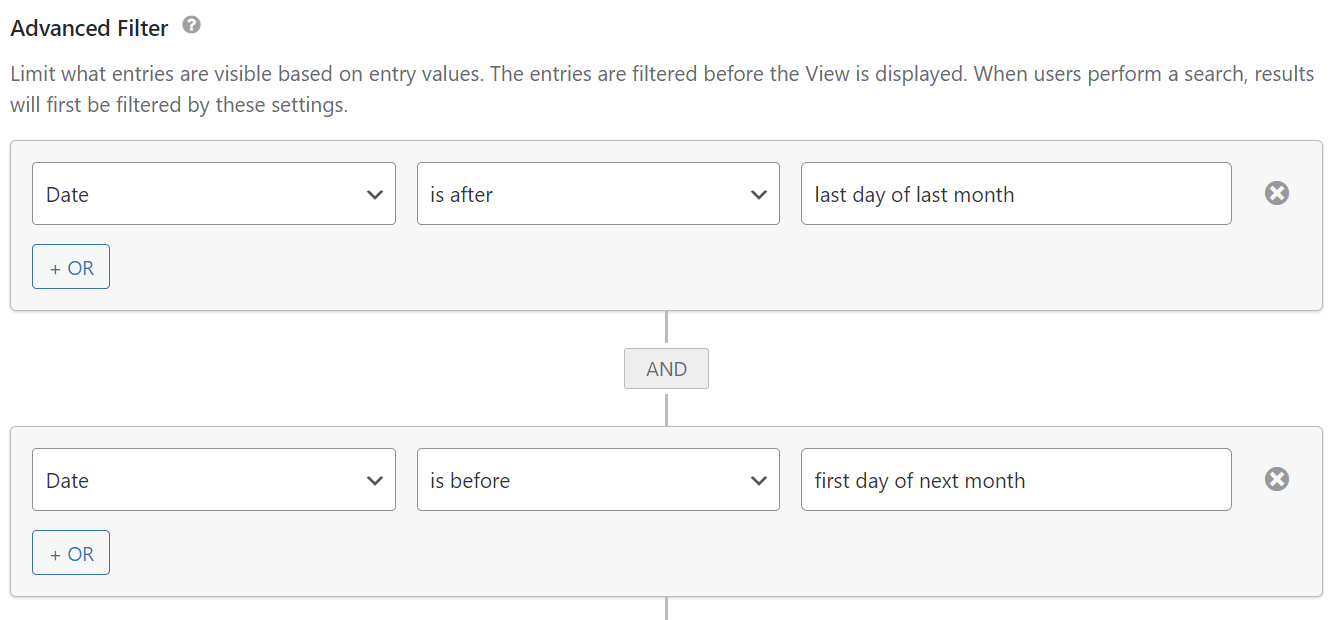This screenshot has height=620, width=1332.
Task: Click the 'Advanced Filter' heading
Action: click(89, 28)
